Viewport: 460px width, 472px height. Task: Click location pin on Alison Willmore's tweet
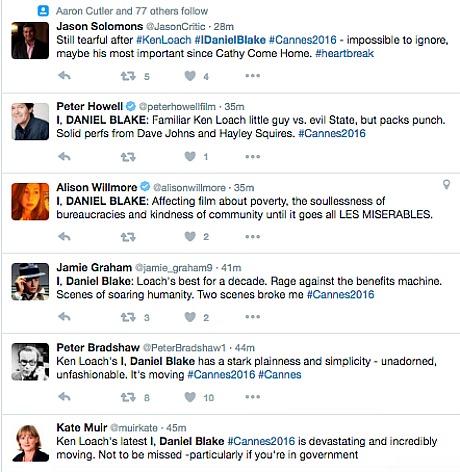click(x=446, y=184)
